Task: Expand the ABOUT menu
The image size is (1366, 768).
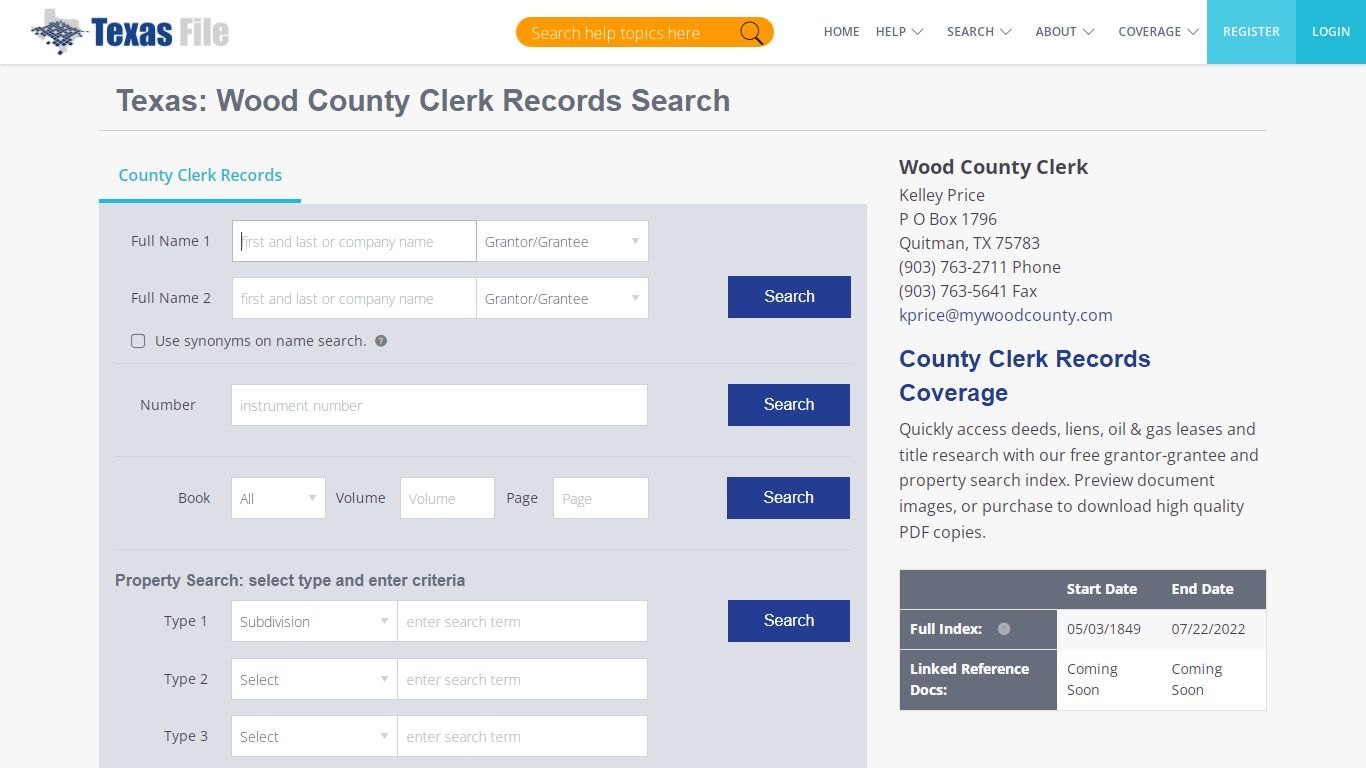Action: (1065, 32)
